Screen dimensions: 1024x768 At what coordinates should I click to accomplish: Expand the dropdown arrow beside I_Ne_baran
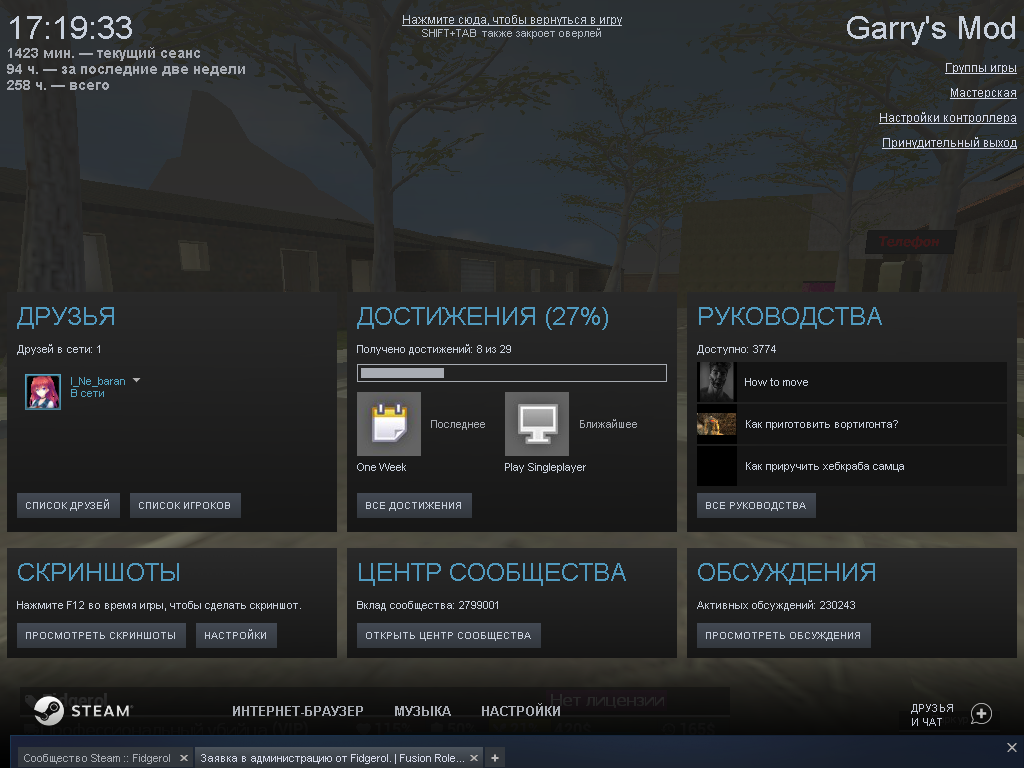click(136, 380)
